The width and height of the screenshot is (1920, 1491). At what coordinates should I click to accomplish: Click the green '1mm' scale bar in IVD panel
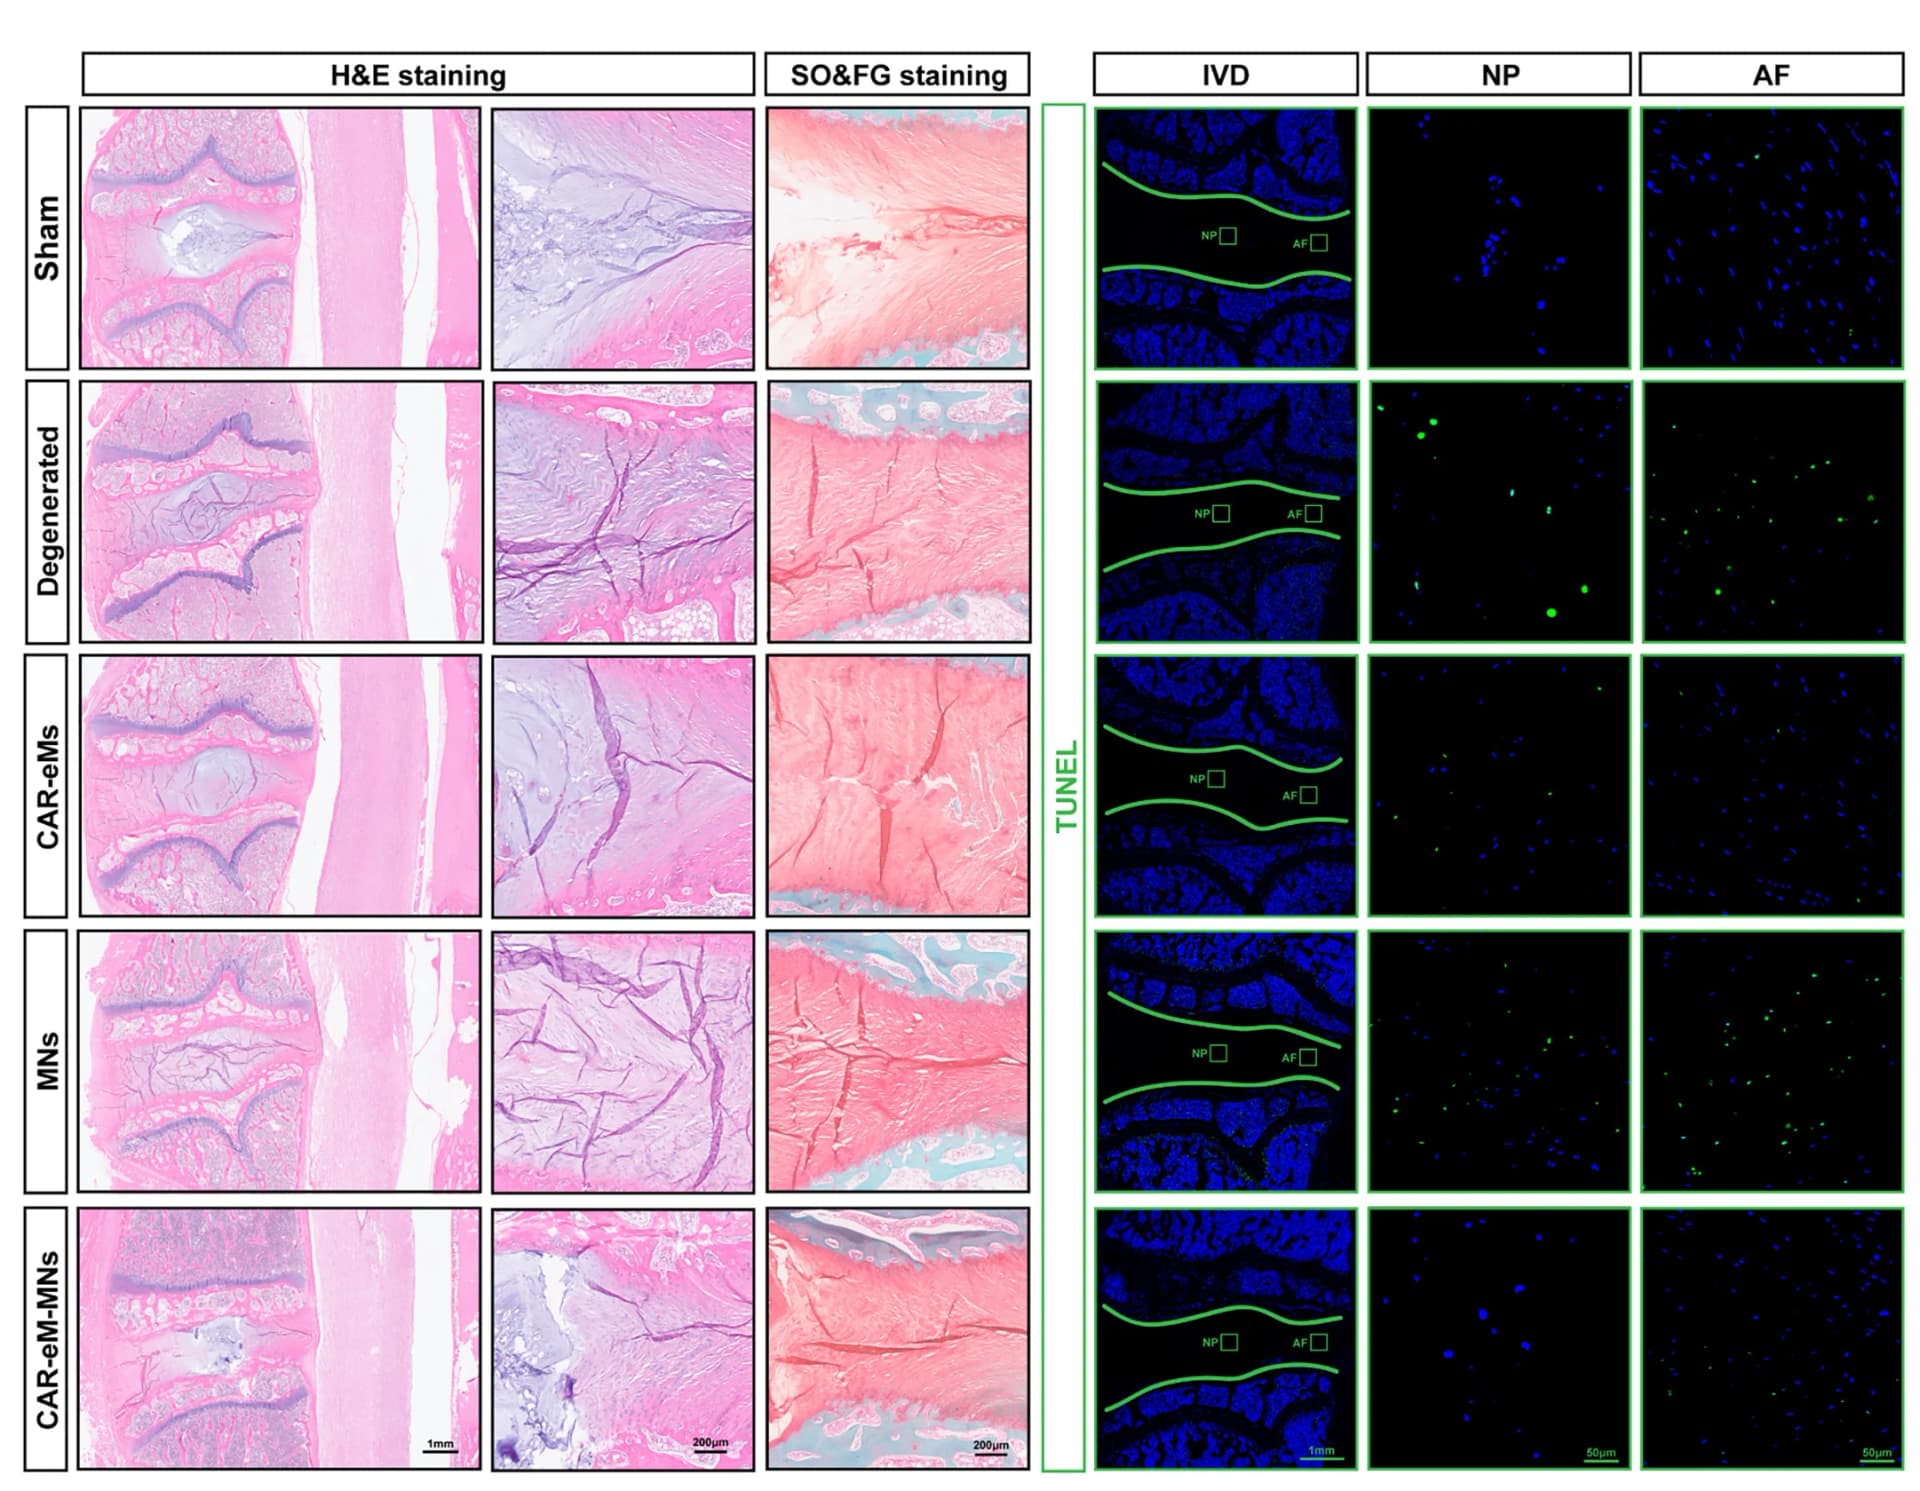(1321, 1454)
